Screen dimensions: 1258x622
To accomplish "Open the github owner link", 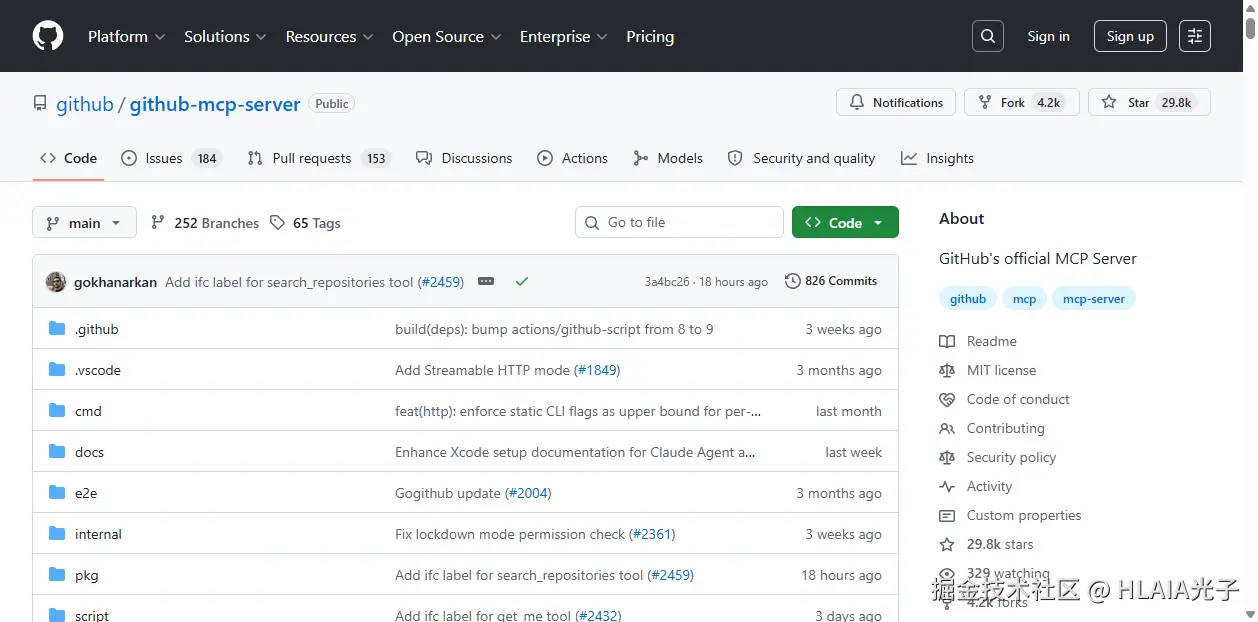I will coord(85,104).
